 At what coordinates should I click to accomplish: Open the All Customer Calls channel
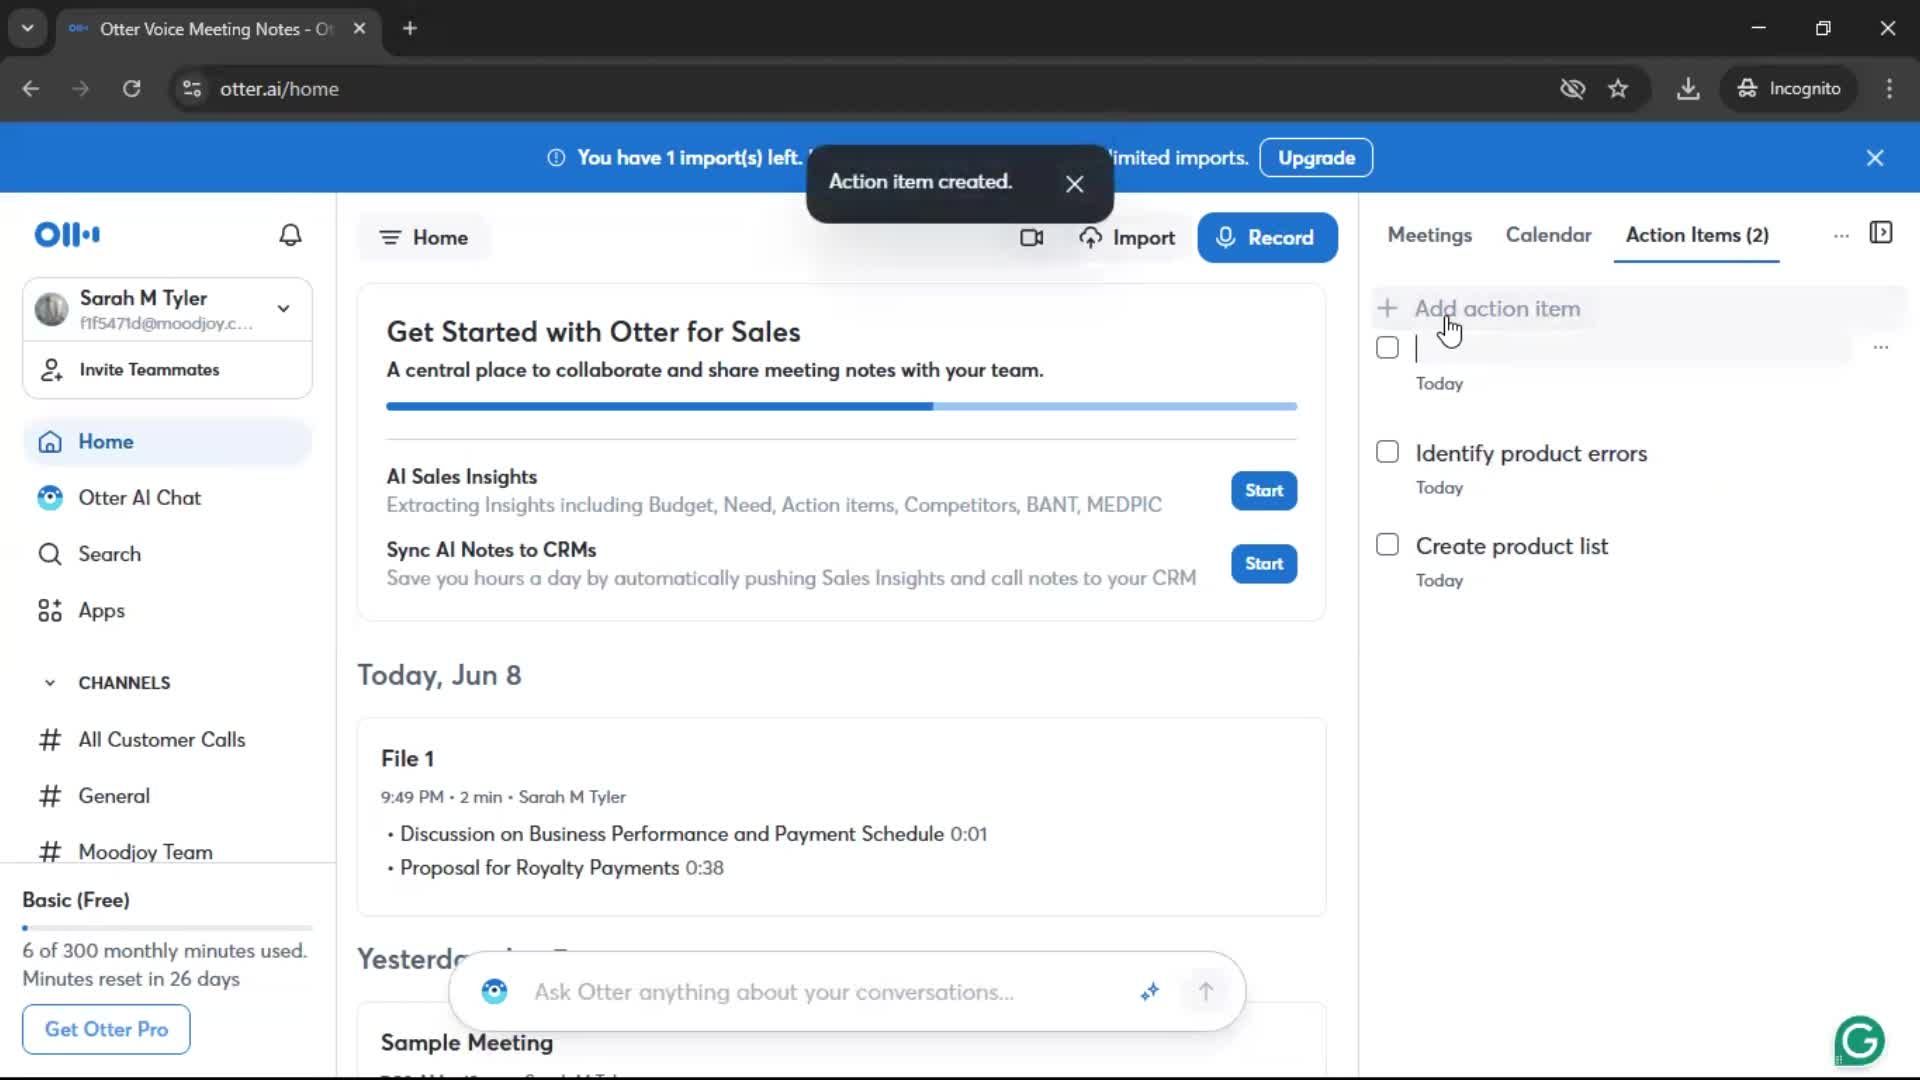(161, 740)
